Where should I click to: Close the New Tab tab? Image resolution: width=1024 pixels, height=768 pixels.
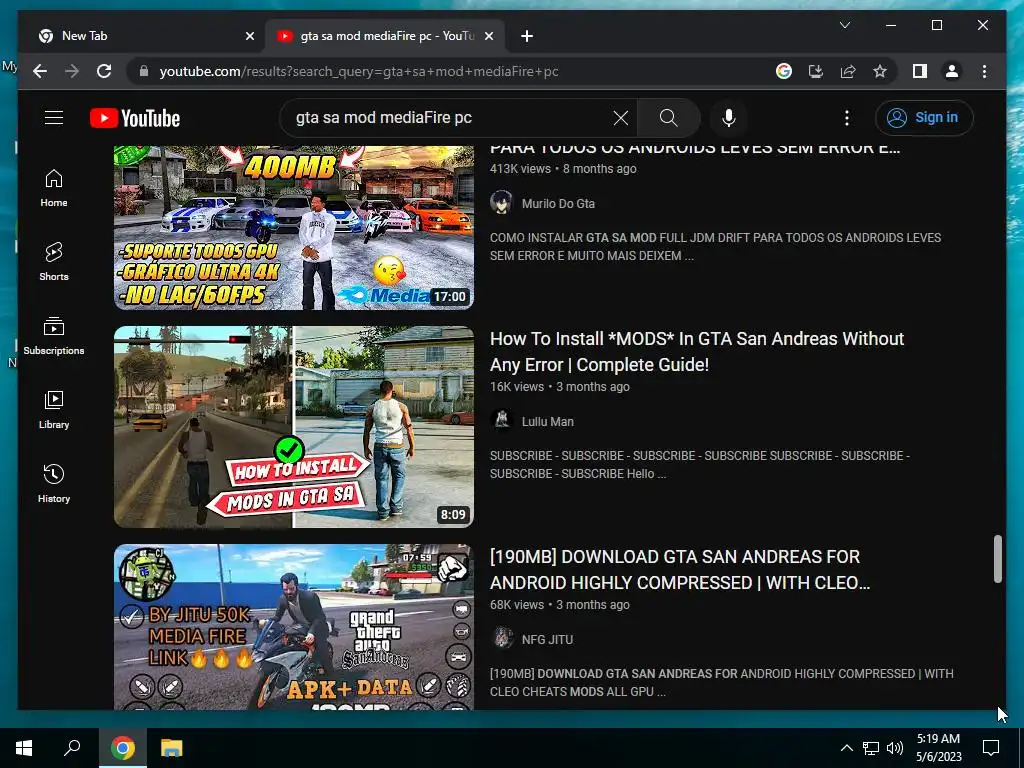(x=249, y=36)
